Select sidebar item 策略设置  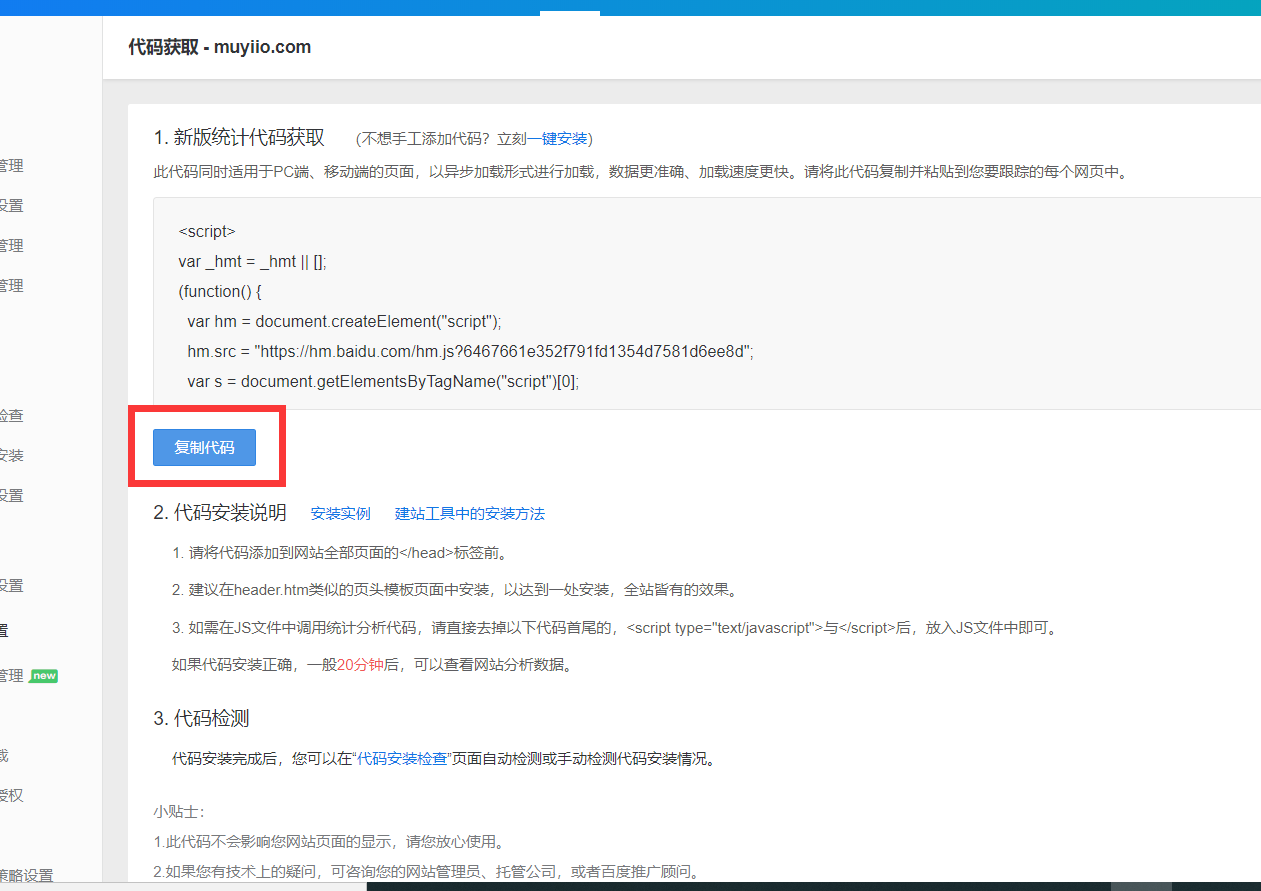pos(27,875)
